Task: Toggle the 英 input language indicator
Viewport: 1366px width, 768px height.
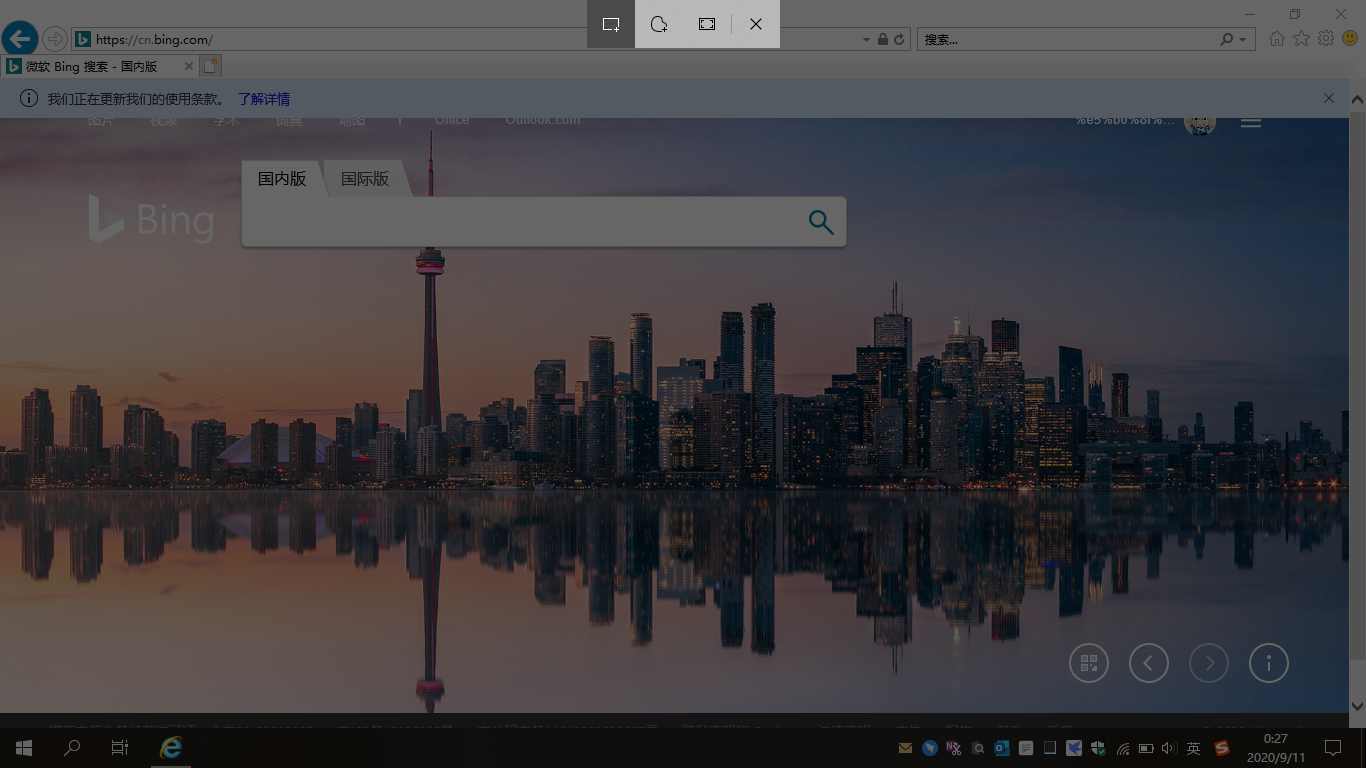Action: pyautogui.click(x=1193, y=748)
